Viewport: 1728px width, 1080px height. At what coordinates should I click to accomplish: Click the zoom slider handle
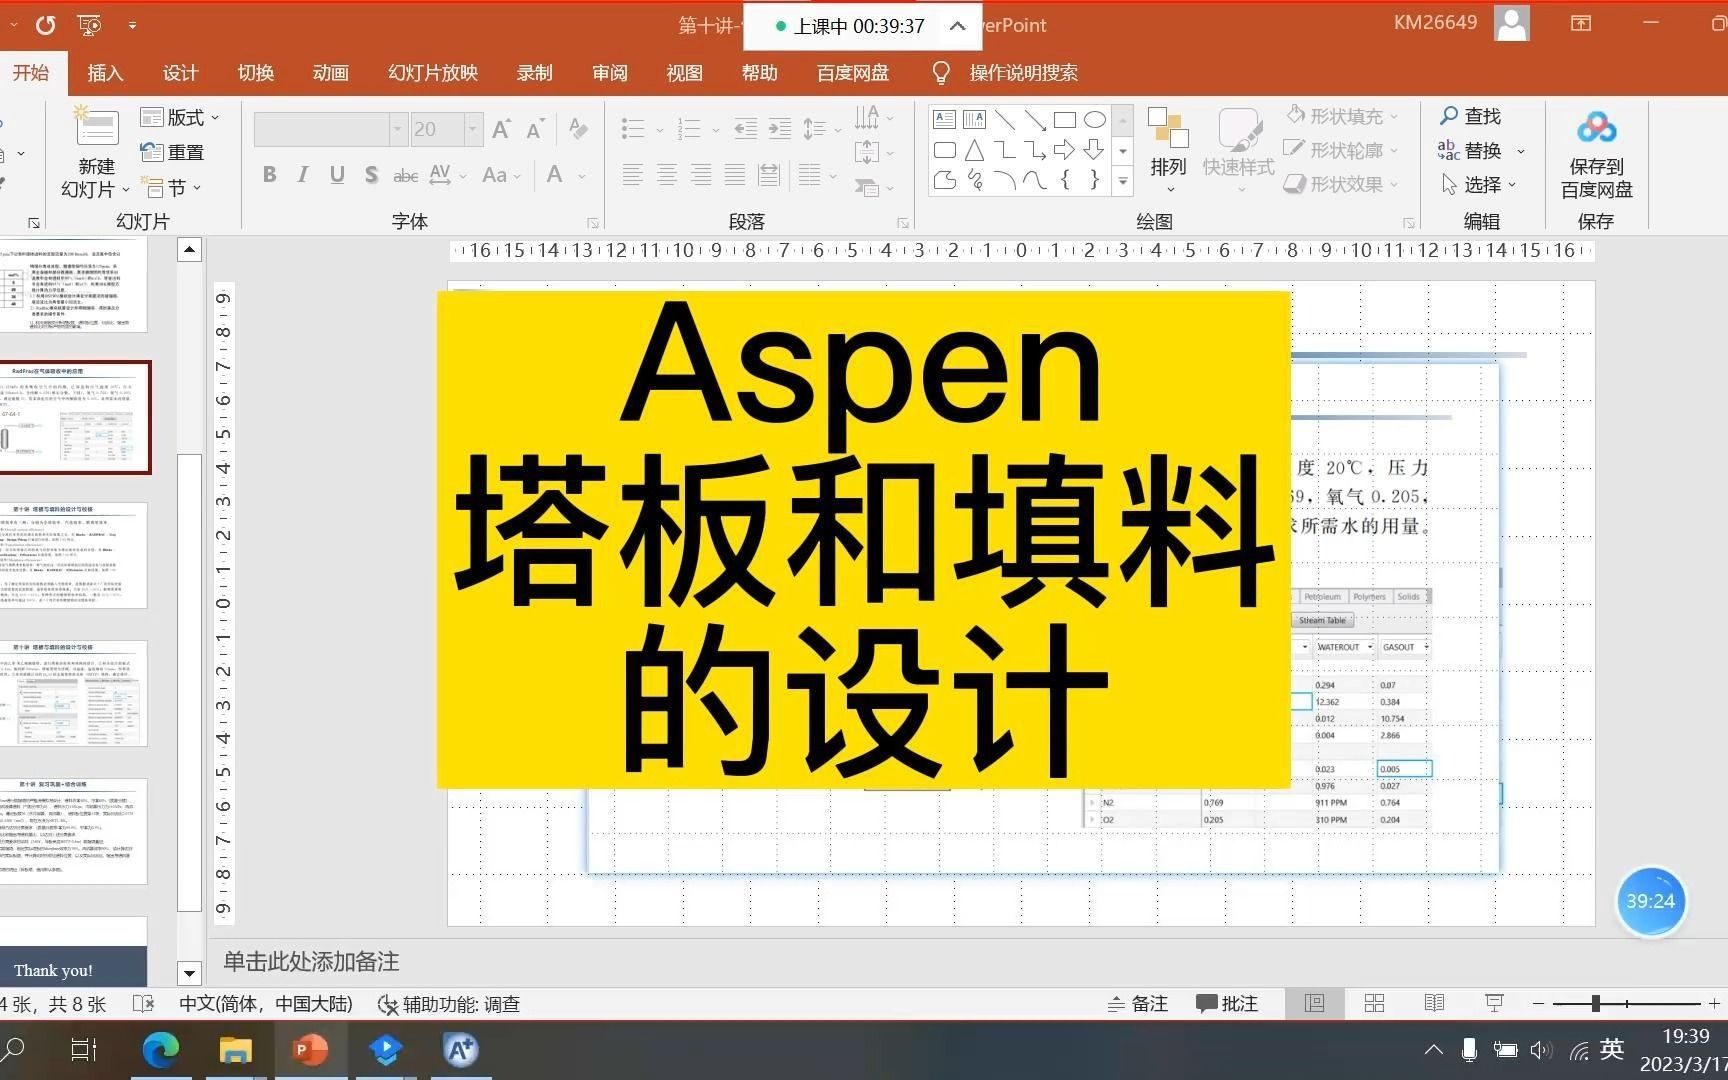pyautogui.click(x=1596, y=1003)
